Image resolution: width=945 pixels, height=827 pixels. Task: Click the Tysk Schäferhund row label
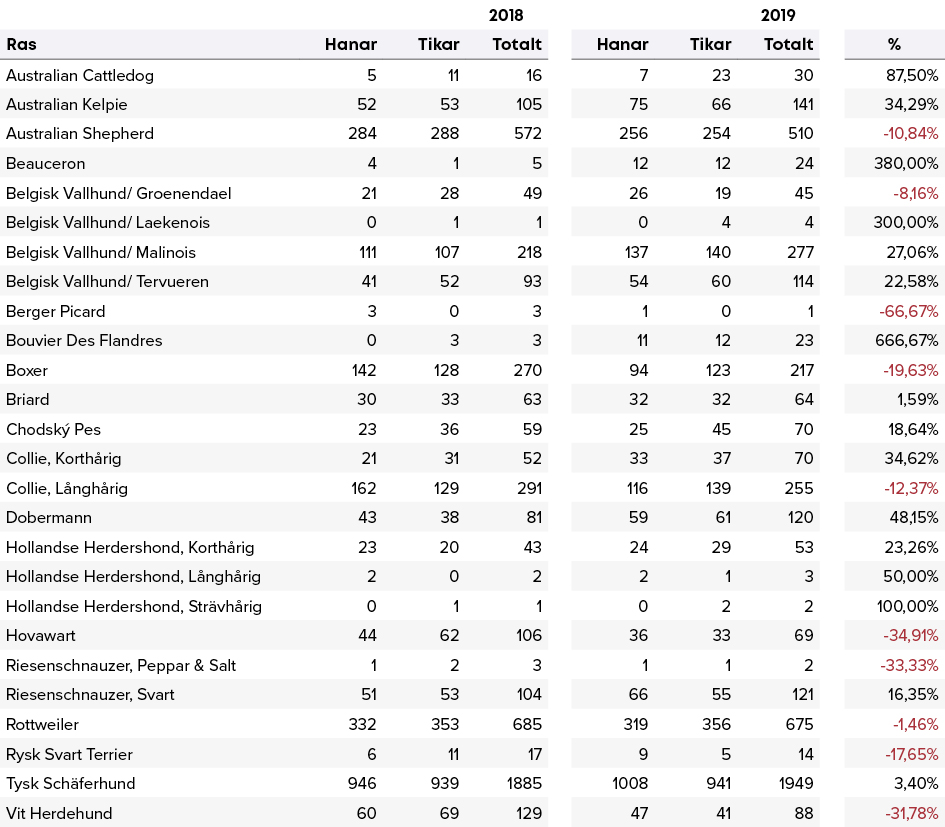coord(71,784)
